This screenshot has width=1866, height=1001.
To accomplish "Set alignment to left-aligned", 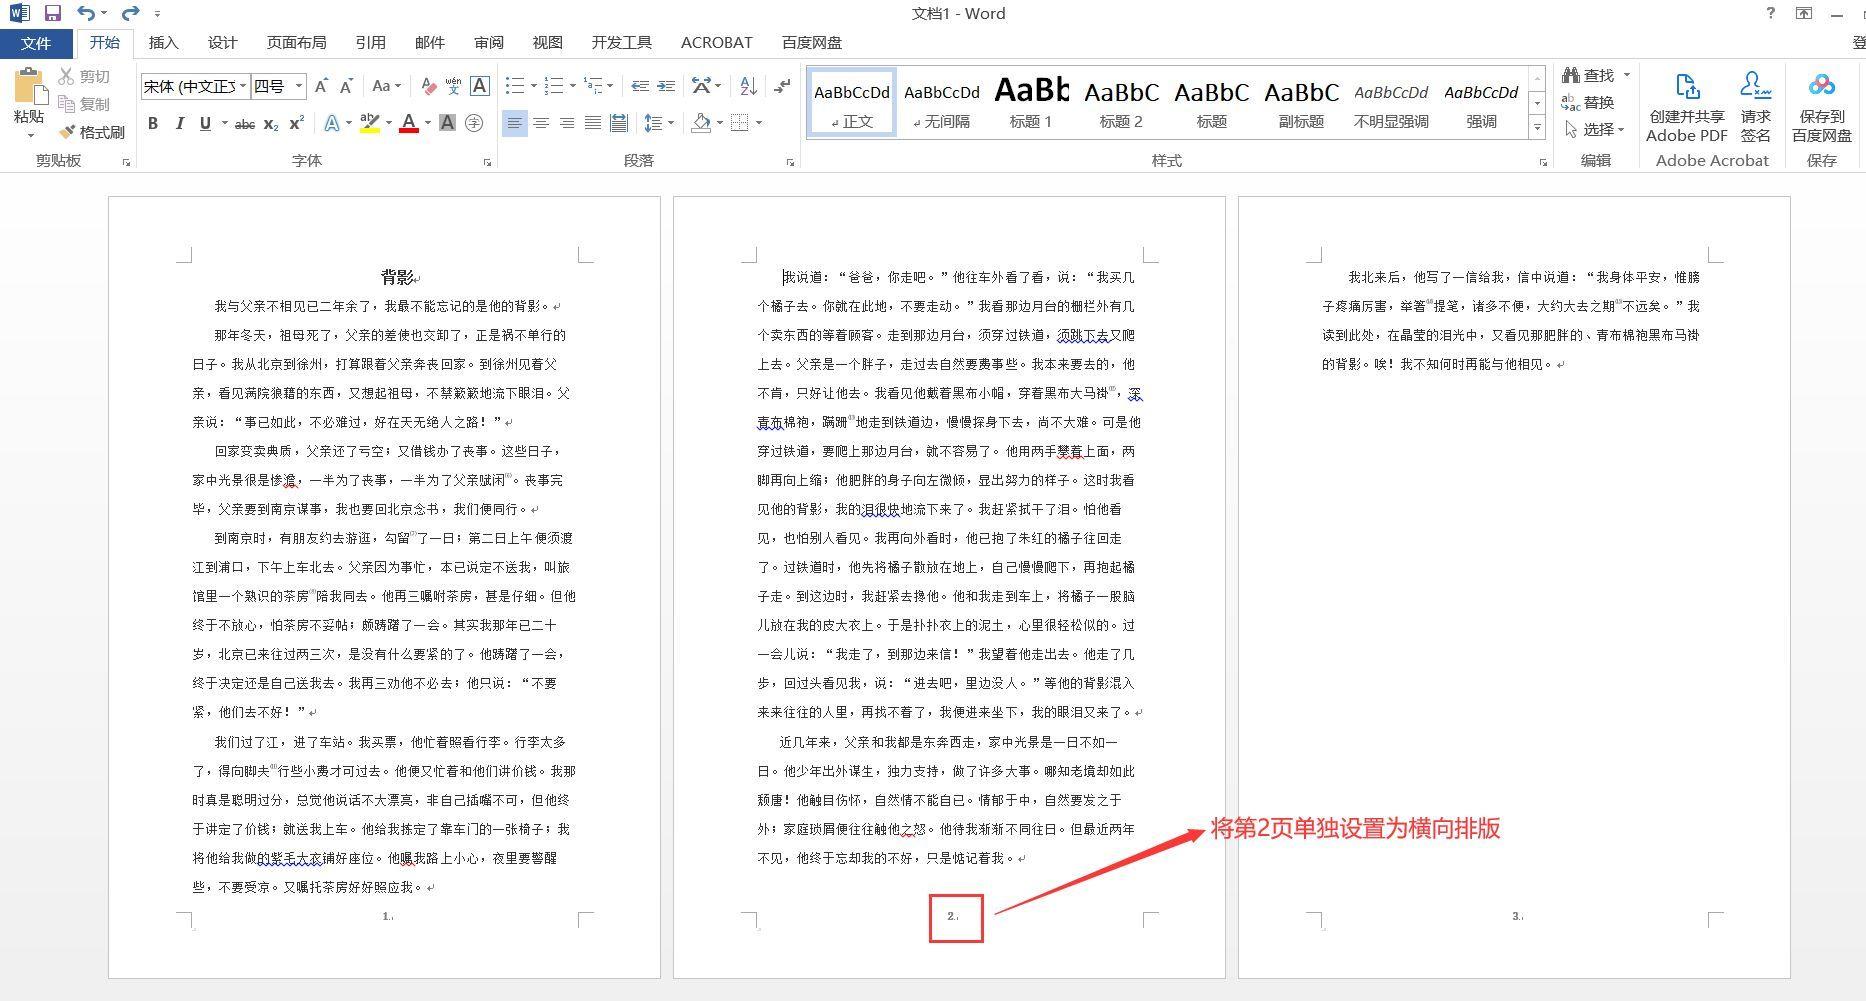I will (514, 123).
